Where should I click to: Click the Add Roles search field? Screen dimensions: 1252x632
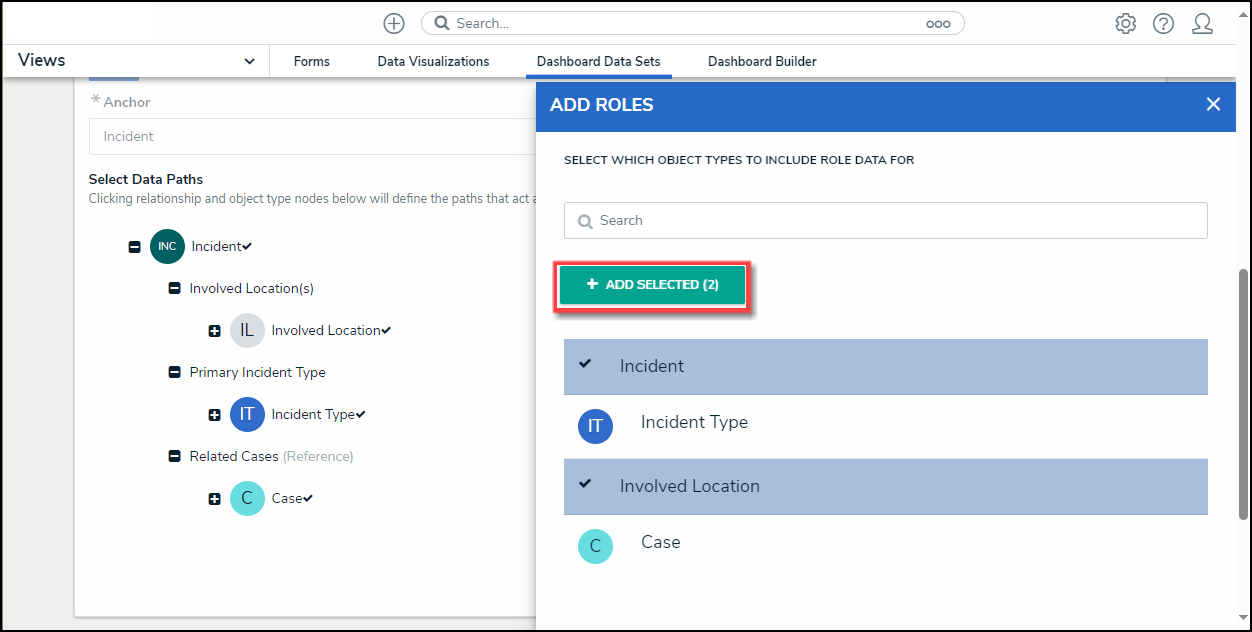click(885, 220)
